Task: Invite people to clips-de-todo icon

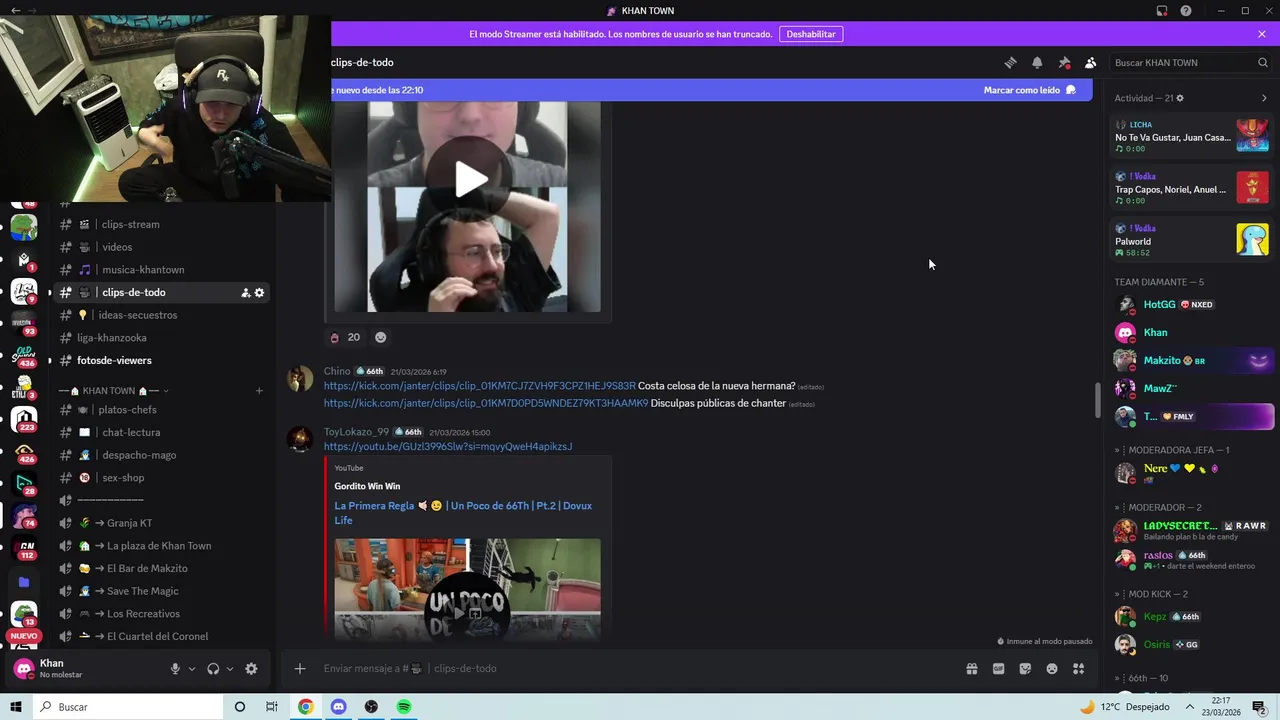Action: click(245, 292)
